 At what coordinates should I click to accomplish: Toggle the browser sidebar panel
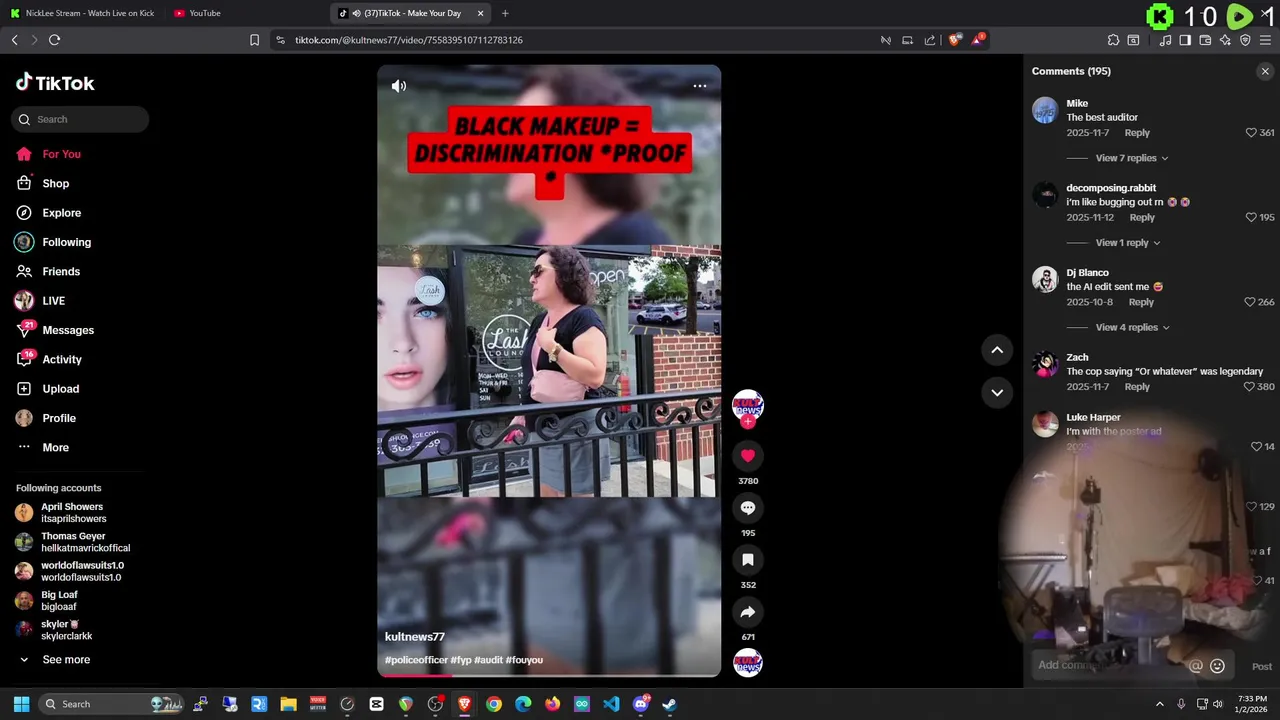coord(1185,40)
